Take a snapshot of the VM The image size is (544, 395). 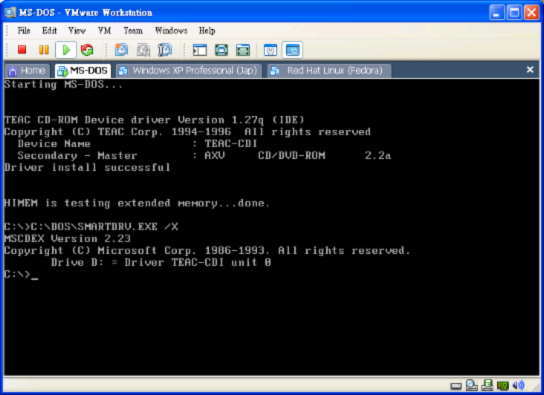pos(121,50)
